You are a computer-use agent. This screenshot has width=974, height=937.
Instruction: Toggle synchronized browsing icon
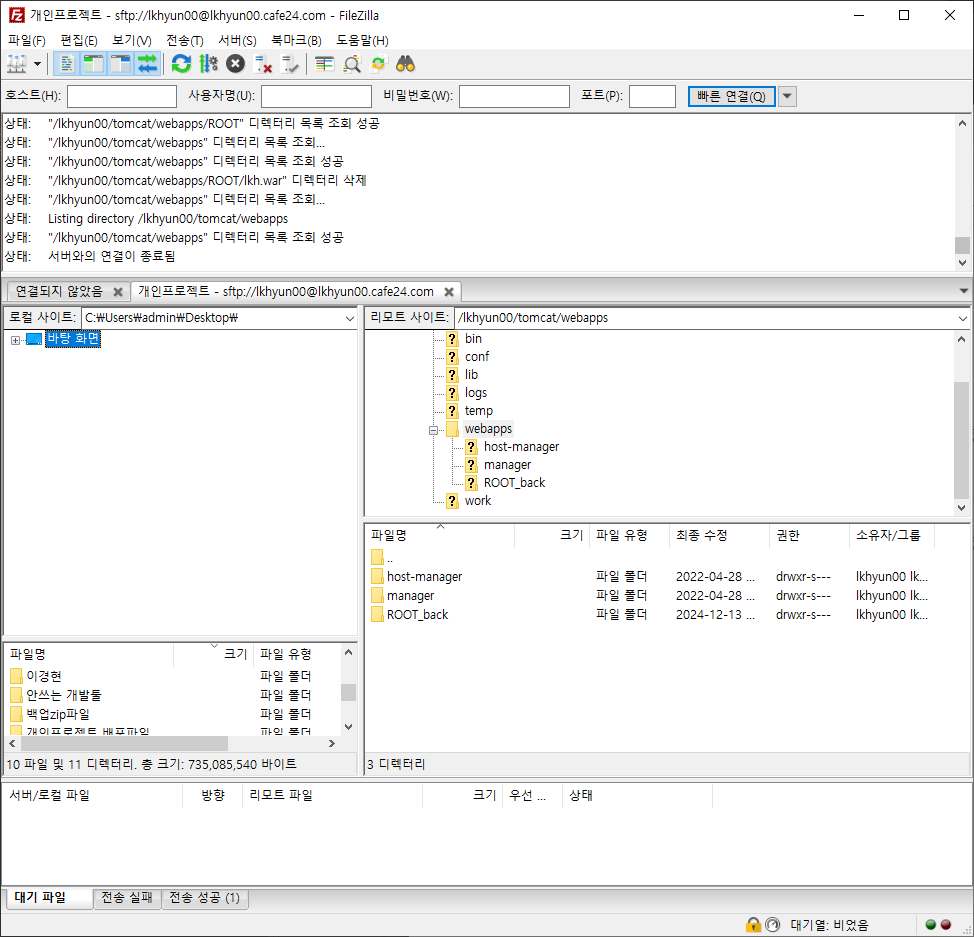point(378,64)
